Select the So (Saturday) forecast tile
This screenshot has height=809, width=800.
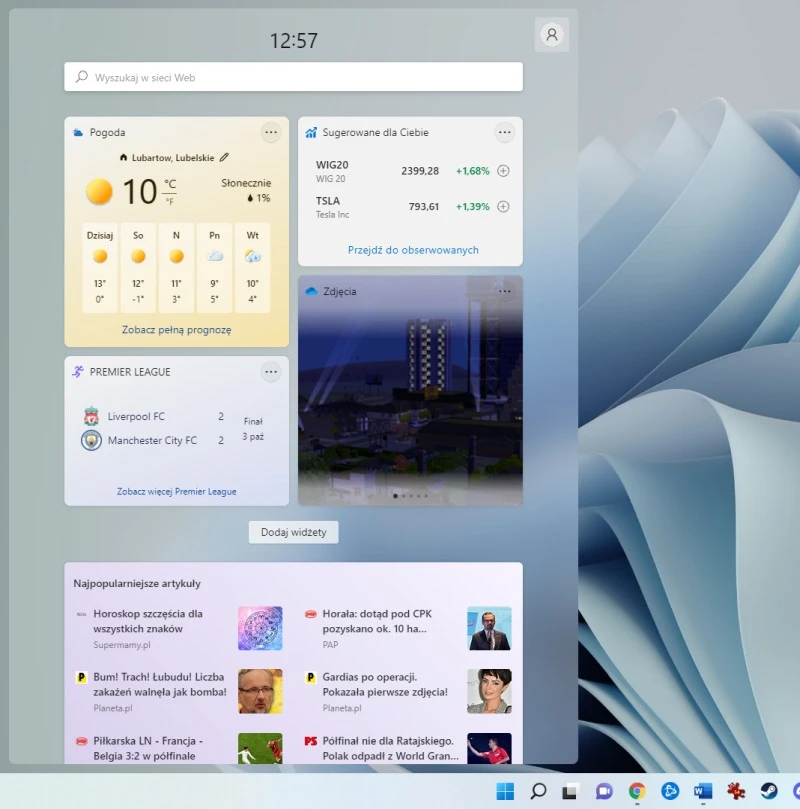coord(138,267)
